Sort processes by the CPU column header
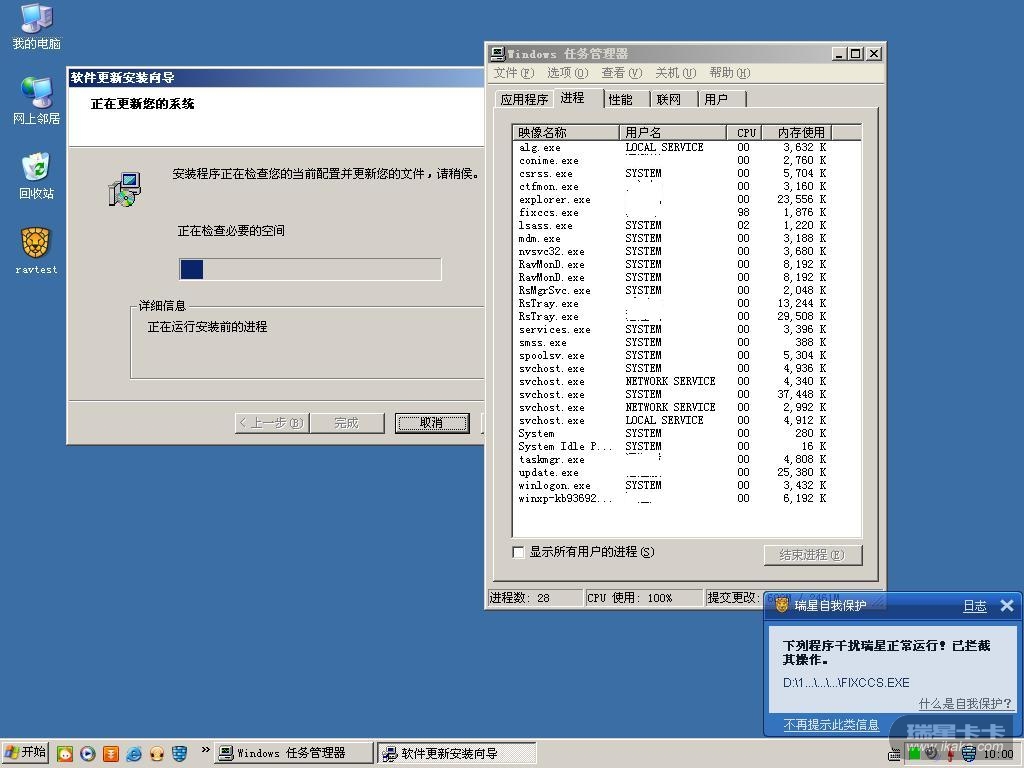 pyautogui.click(x=744, y=133)
